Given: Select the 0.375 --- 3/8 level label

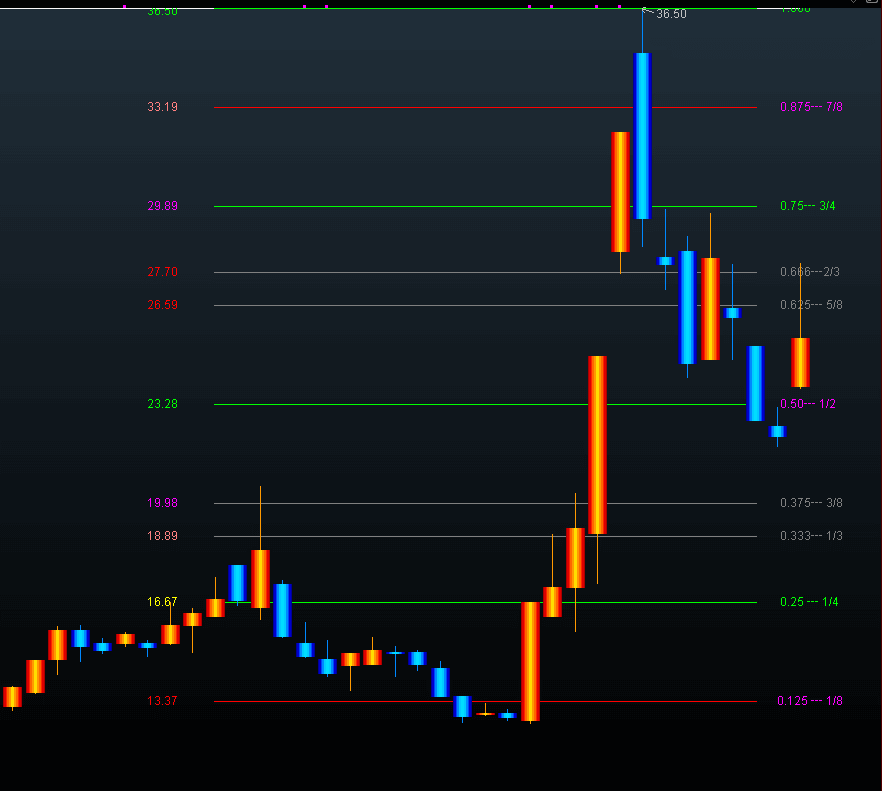Looking at the screenshot, I should [811, 503].
